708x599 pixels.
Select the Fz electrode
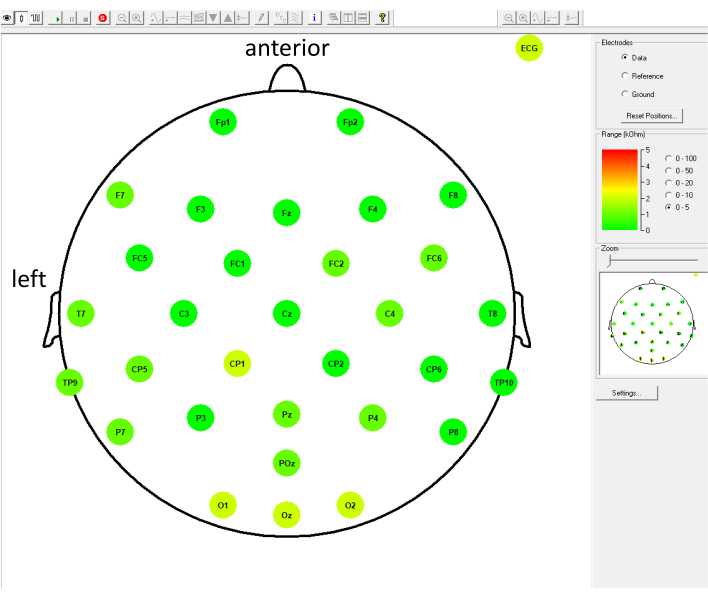[x=287, y=213]
